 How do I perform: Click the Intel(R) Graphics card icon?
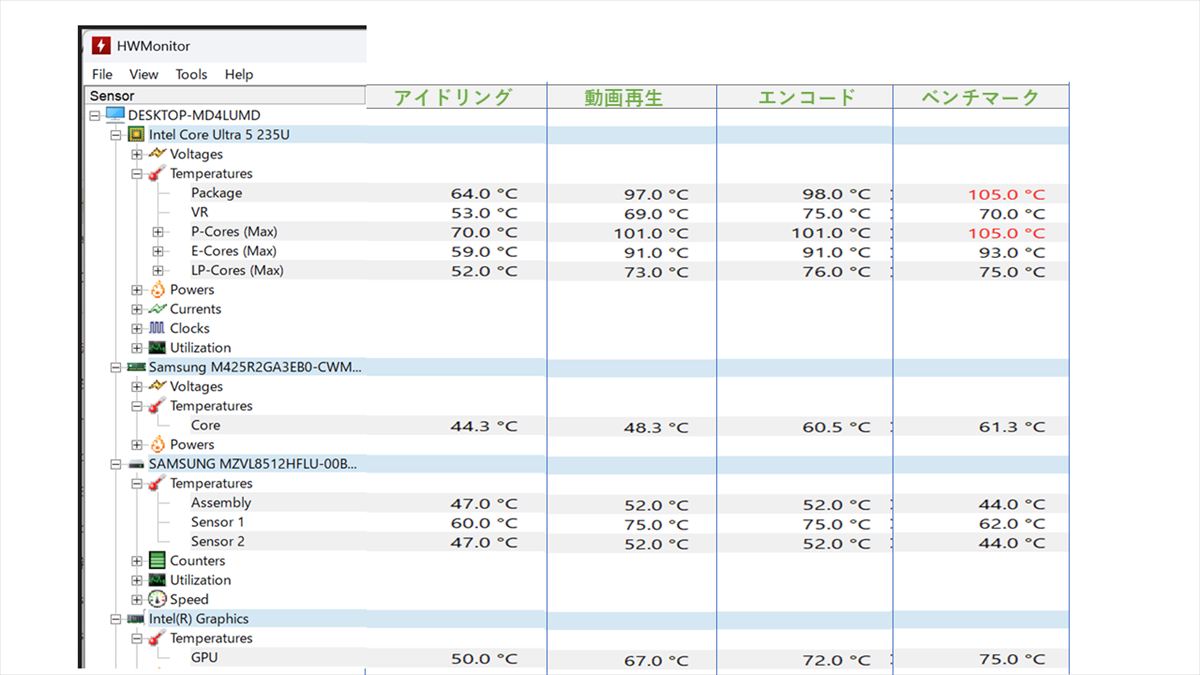coord(136,619)
